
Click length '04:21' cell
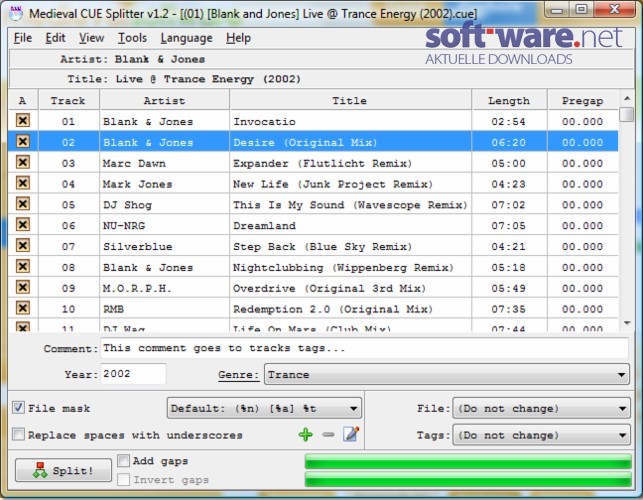(x=508, y=247)
